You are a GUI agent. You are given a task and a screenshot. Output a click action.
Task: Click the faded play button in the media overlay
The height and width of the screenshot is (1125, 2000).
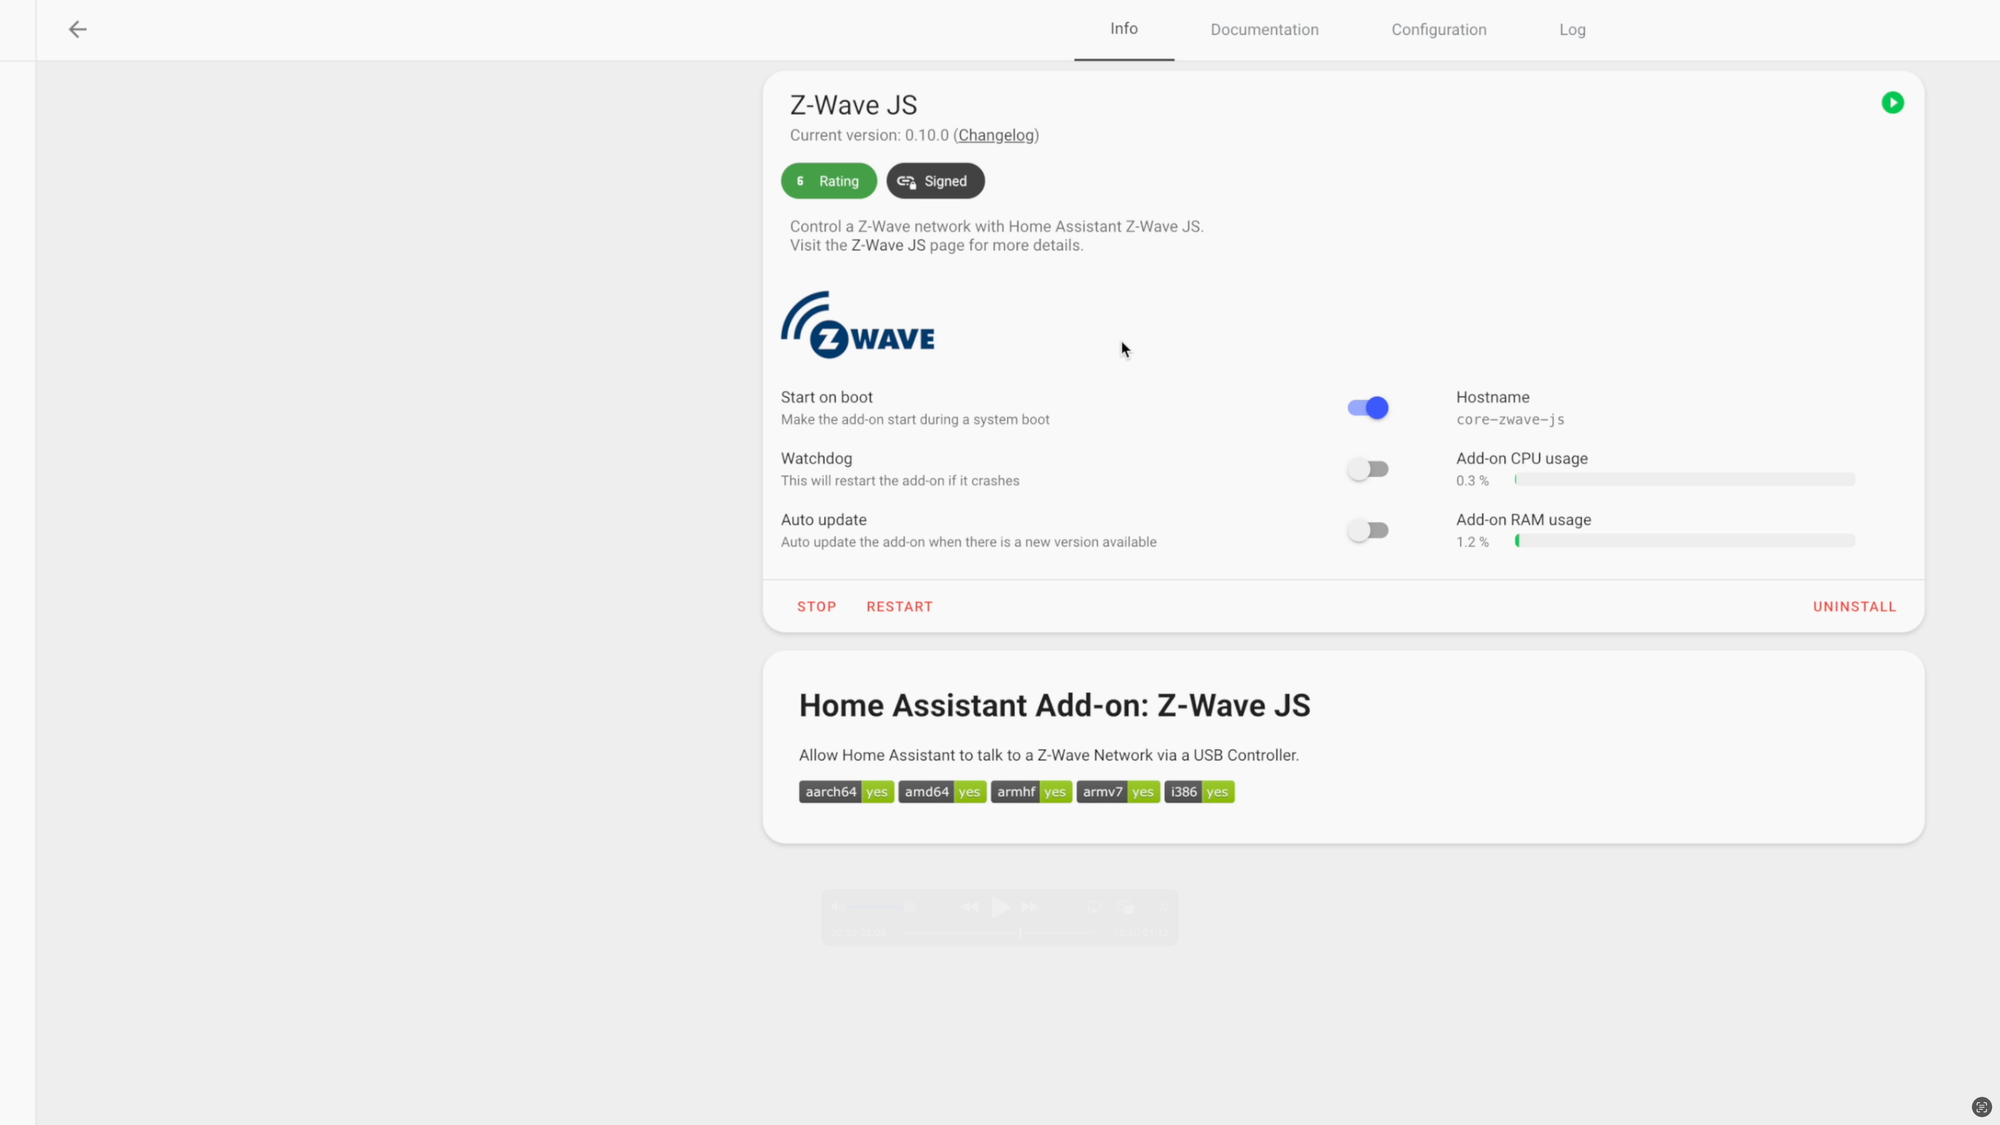click(1000, 907)
